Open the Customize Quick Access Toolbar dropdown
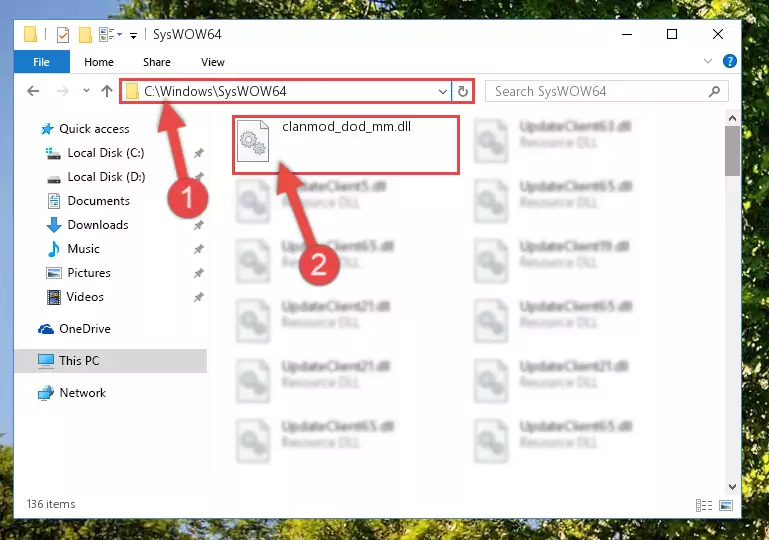The image size is (769, 540). point(133,35)
